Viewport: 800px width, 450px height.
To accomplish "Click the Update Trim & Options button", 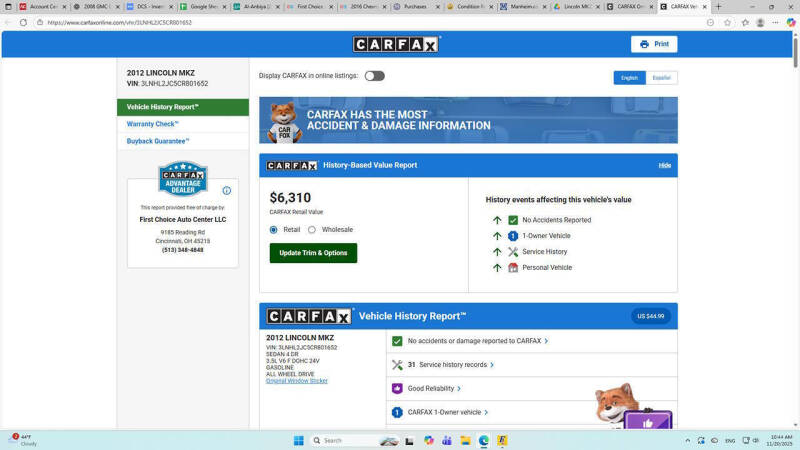I will (x=313, y=253).
